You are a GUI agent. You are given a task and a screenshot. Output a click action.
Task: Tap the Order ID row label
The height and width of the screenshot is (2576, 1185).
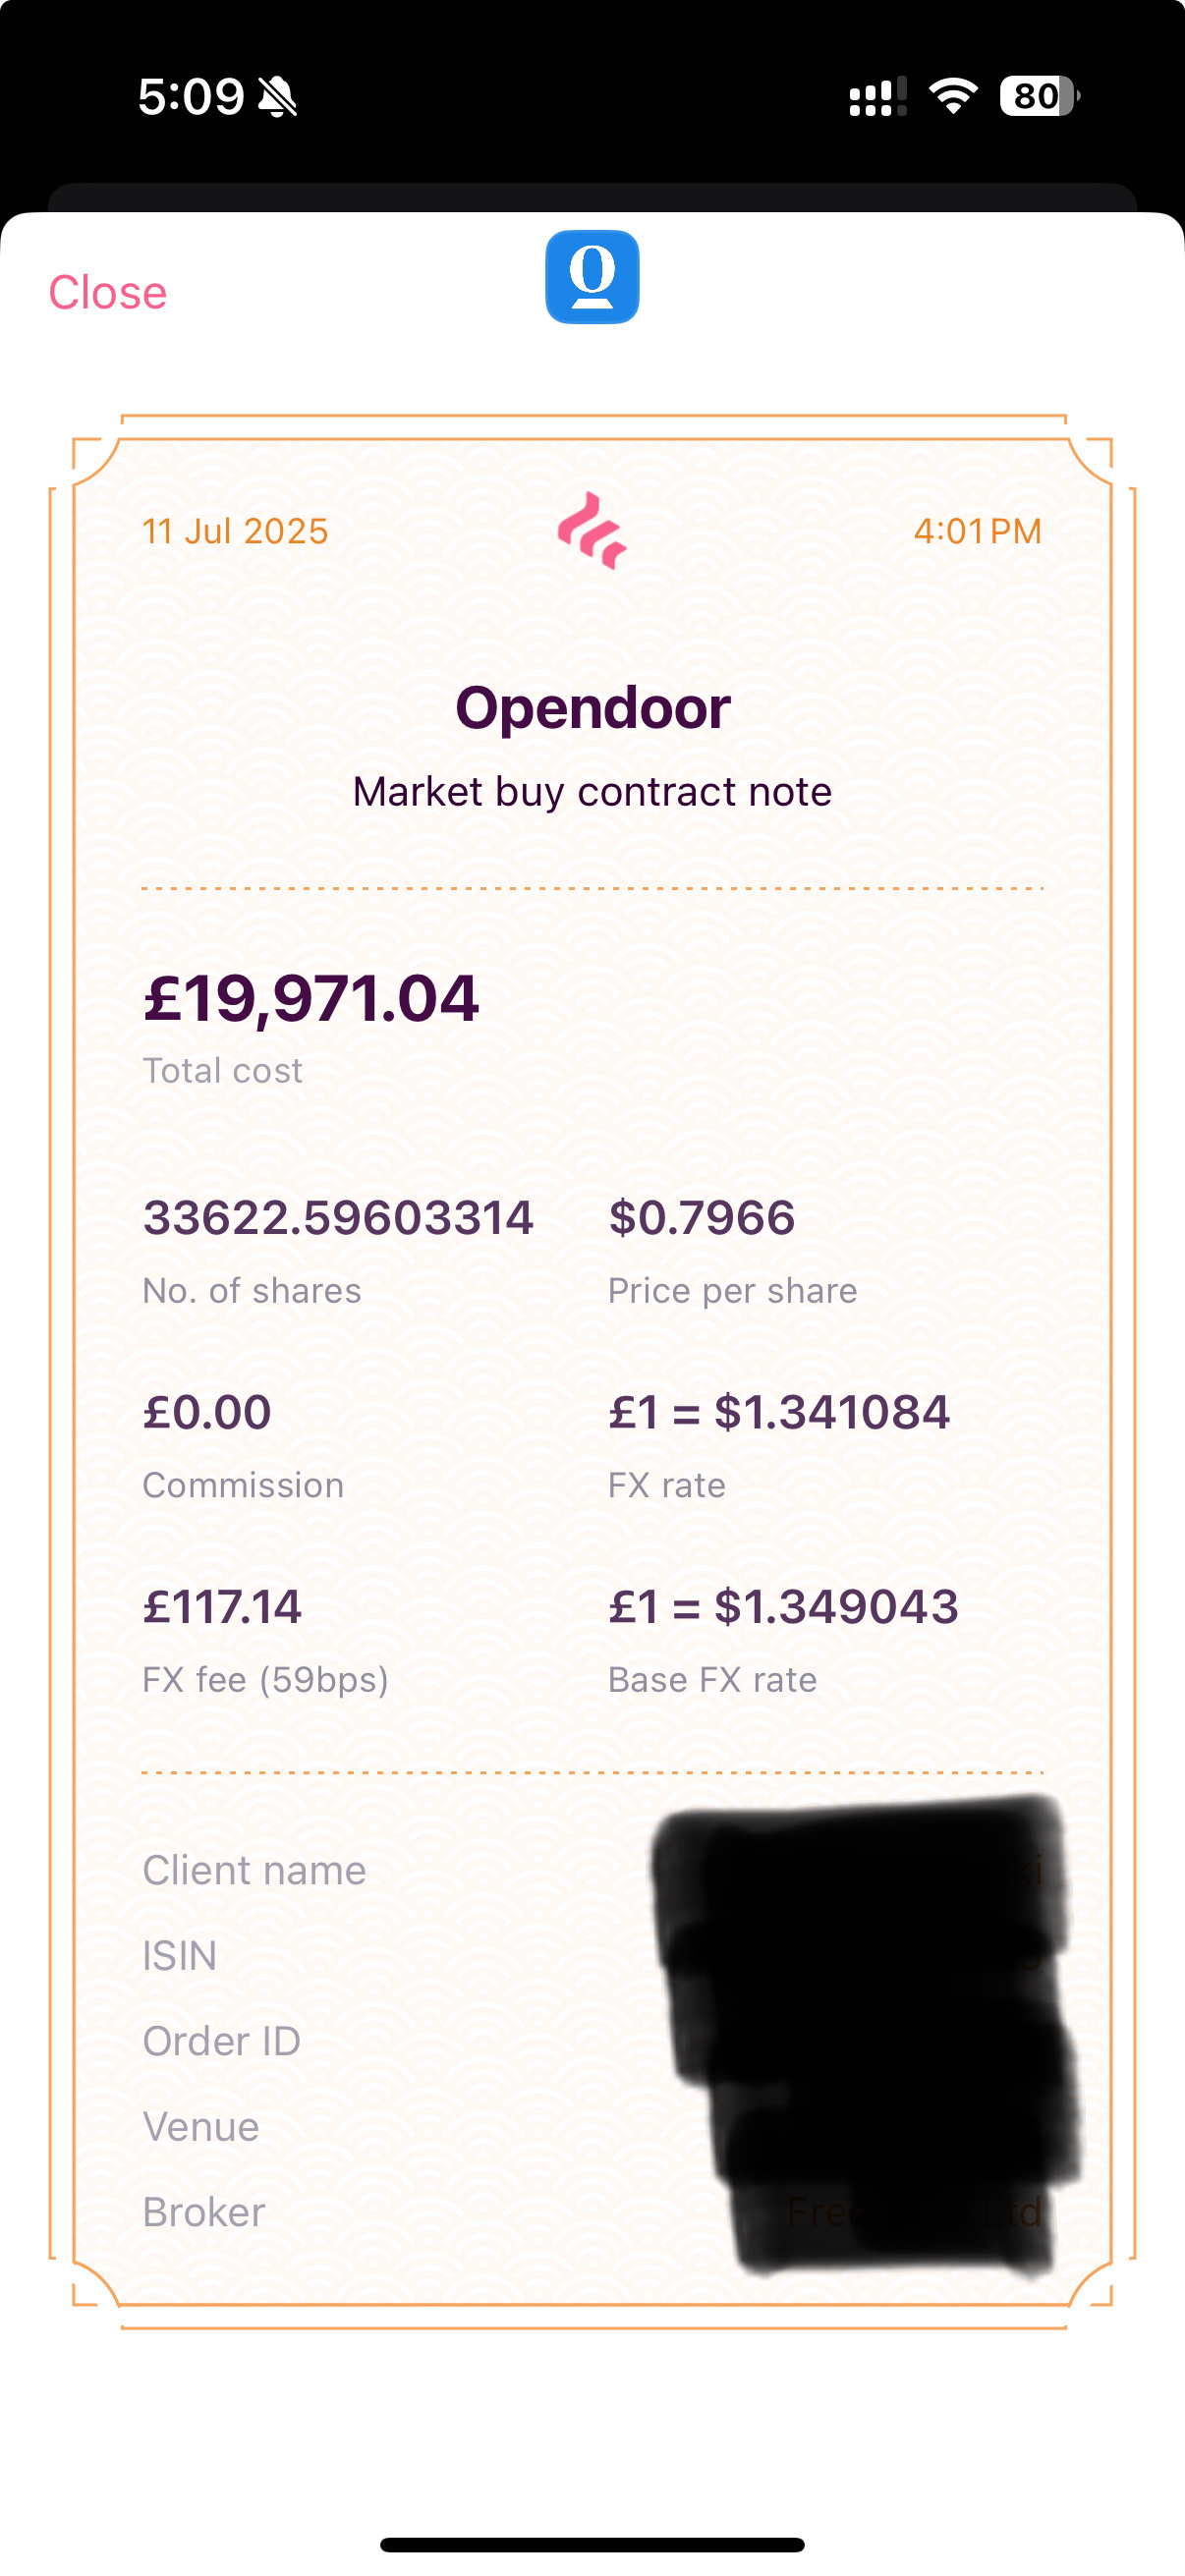(221, 2041)
